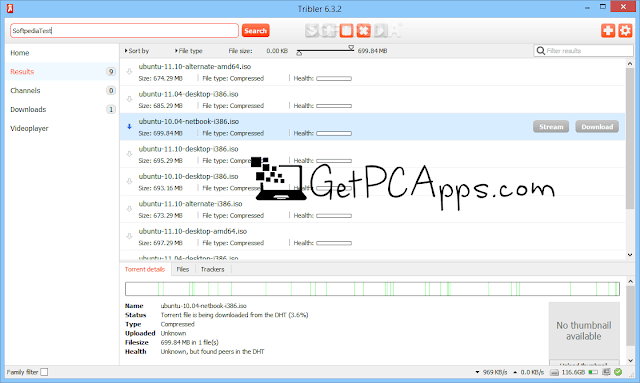The height and width of the screenshot is (383, 640).
Task: Click the red X remove icon in toolbar
Action: click(x=363, y=31)
